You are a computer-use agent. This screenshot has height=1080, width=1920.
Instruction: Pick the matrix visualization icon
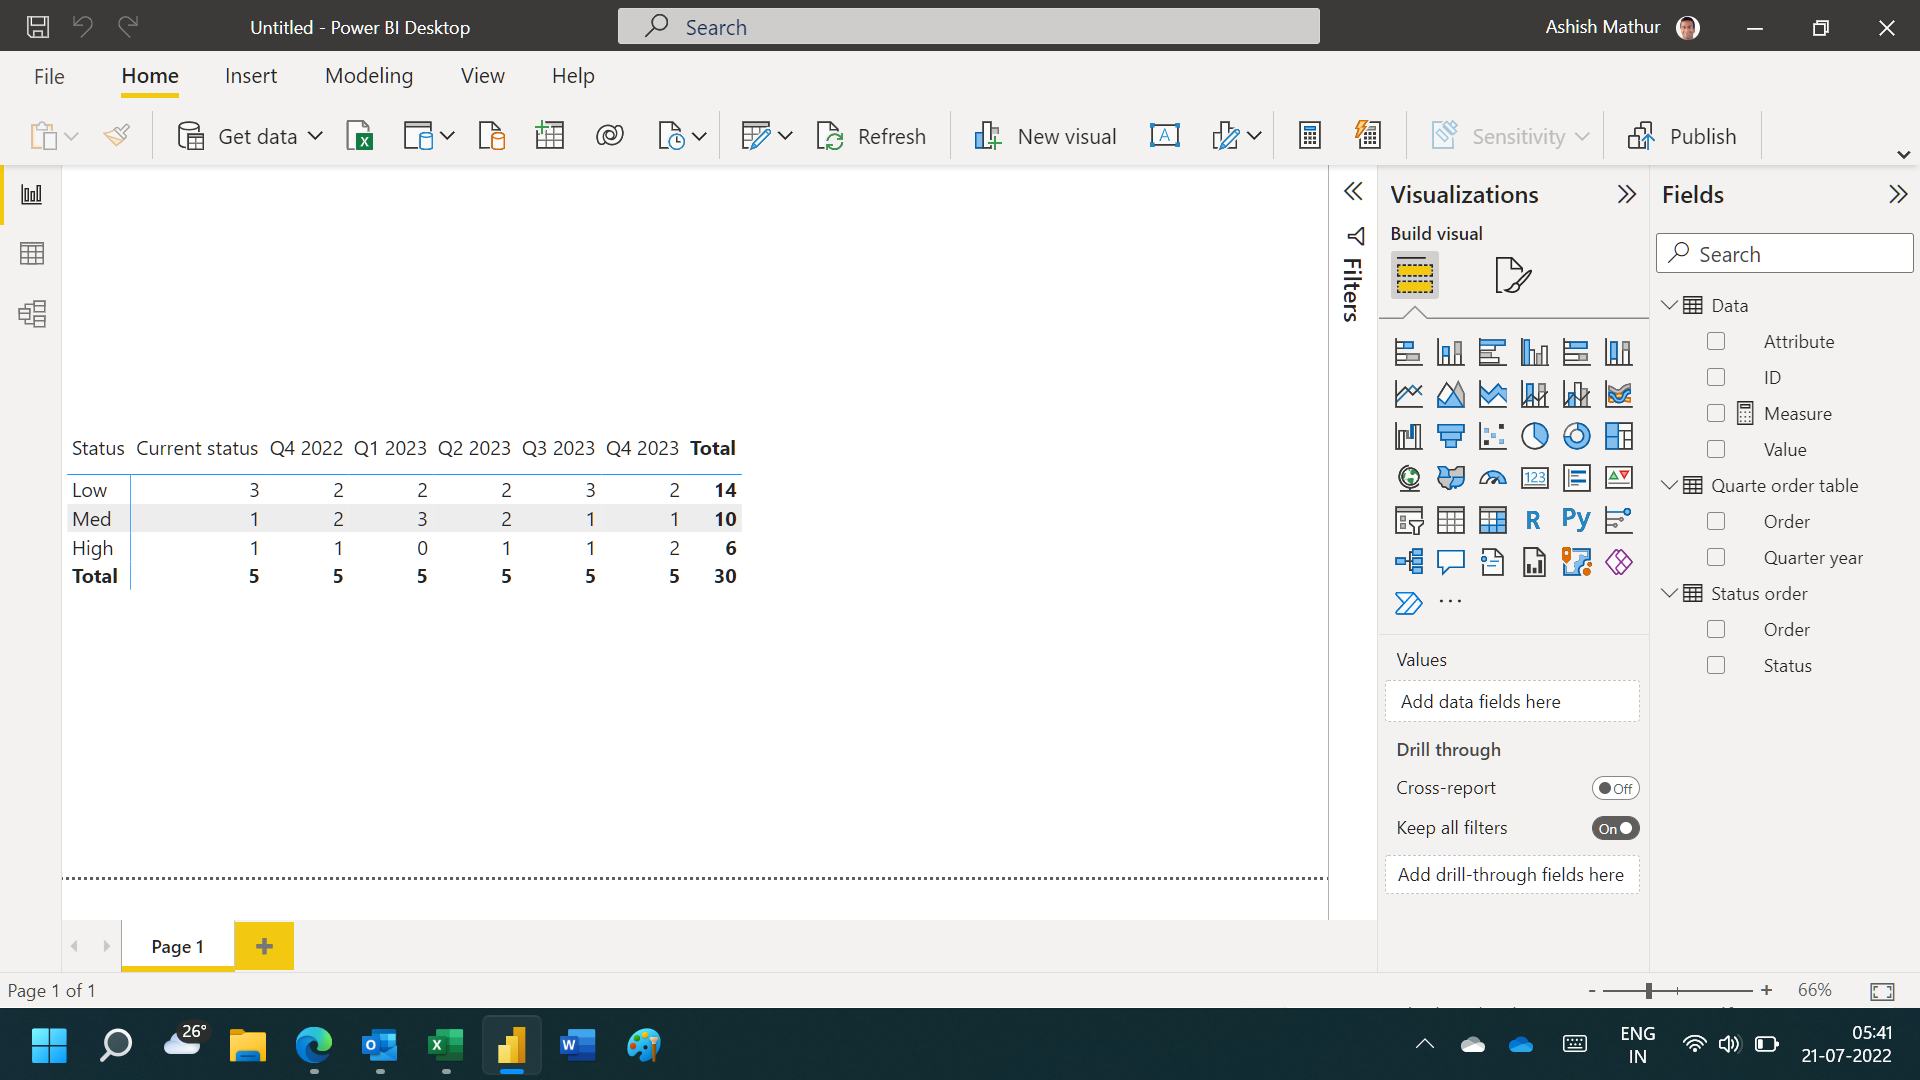(1492, 520)
